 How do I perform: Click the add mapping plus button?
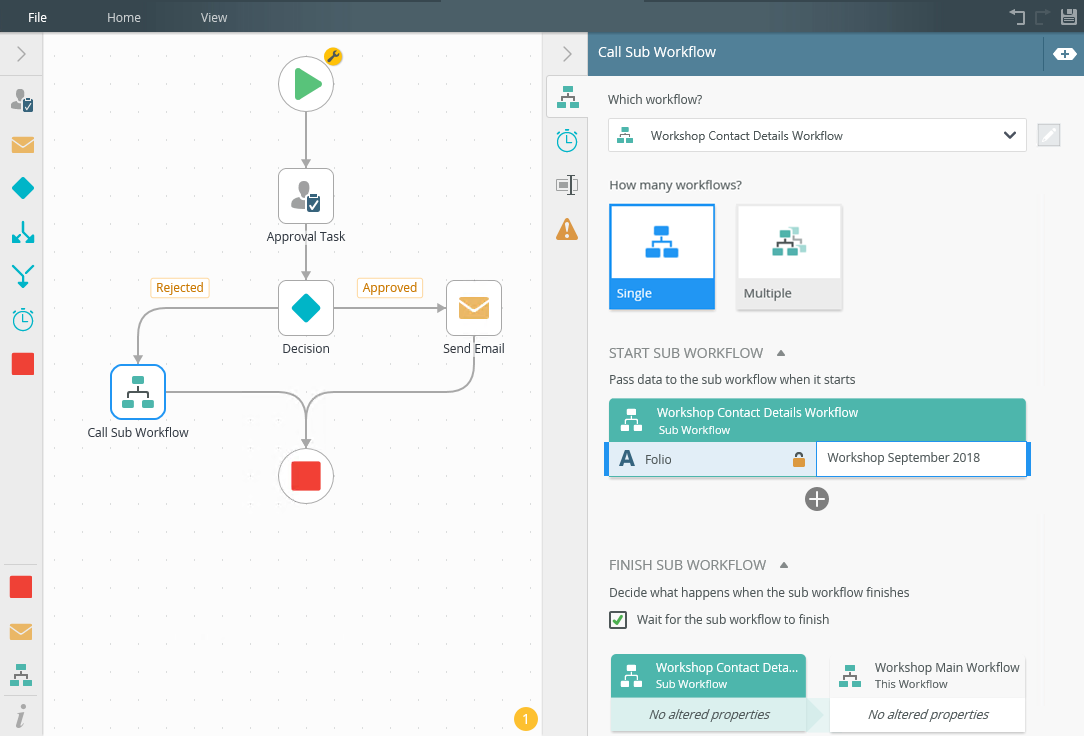tap(817, 499)
